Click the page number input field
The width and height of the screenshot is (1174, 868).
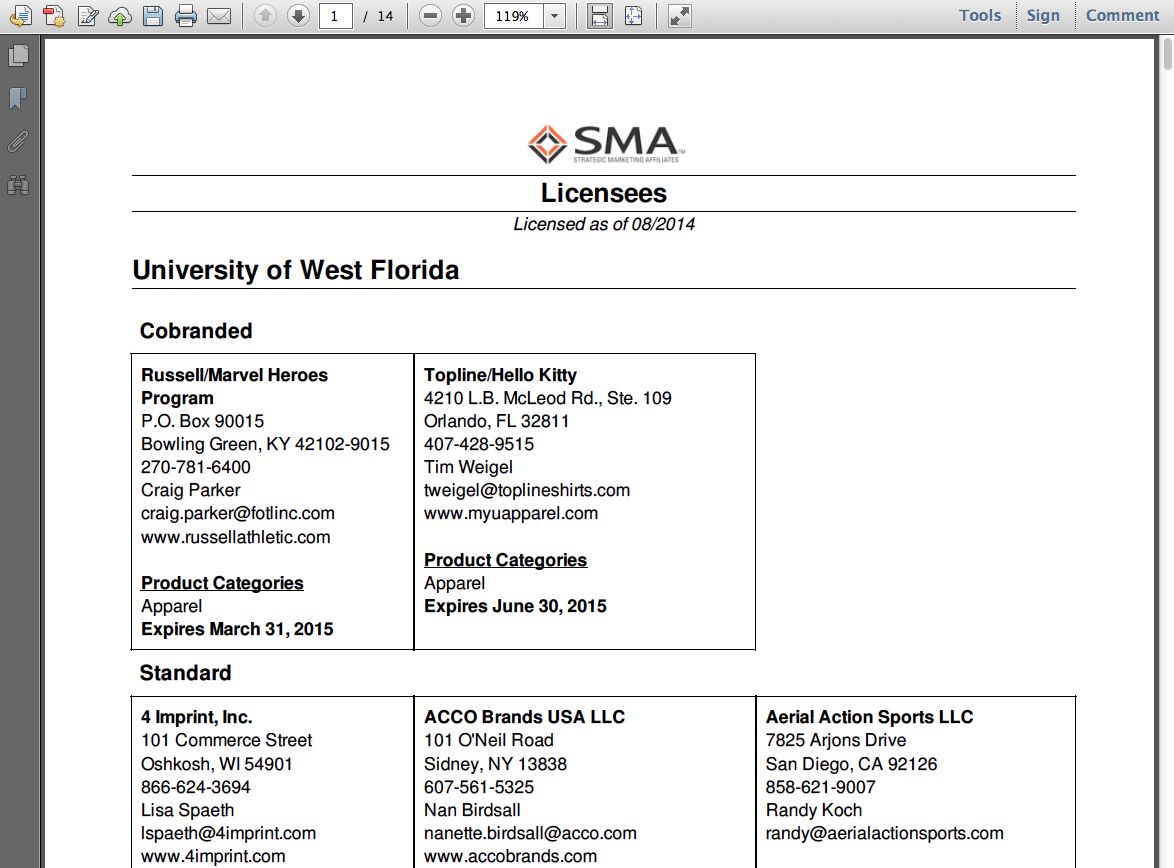(335, 16)
